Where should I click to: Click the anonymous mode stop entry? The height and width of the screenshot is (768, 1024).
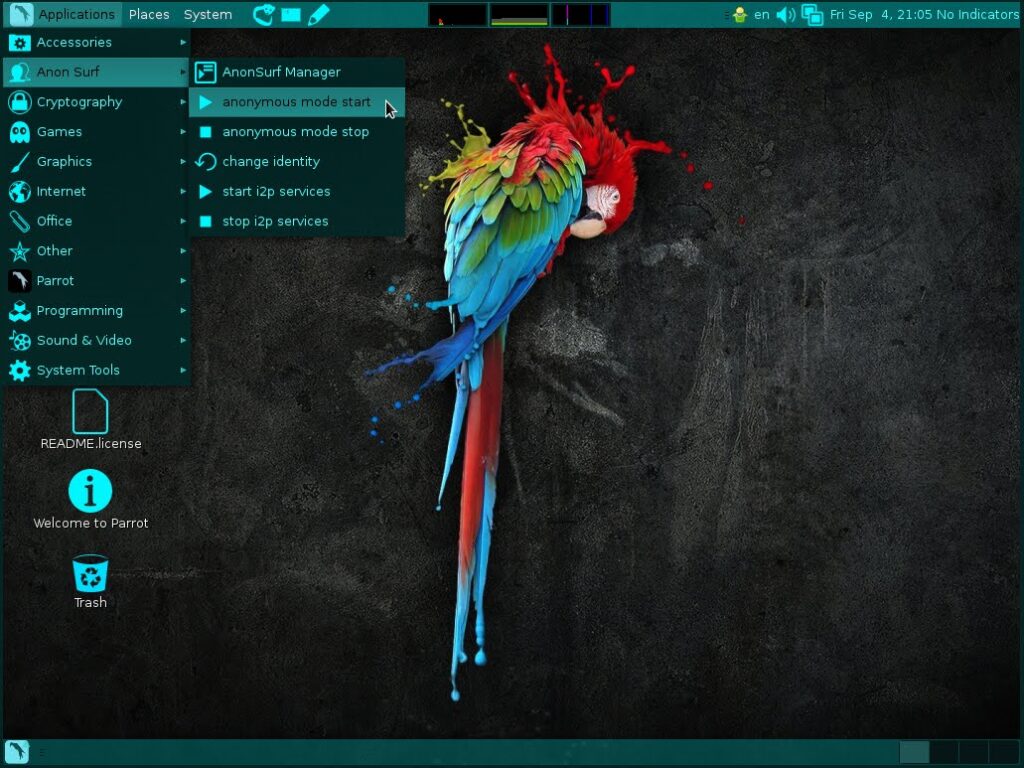click(x=295, y=132)
